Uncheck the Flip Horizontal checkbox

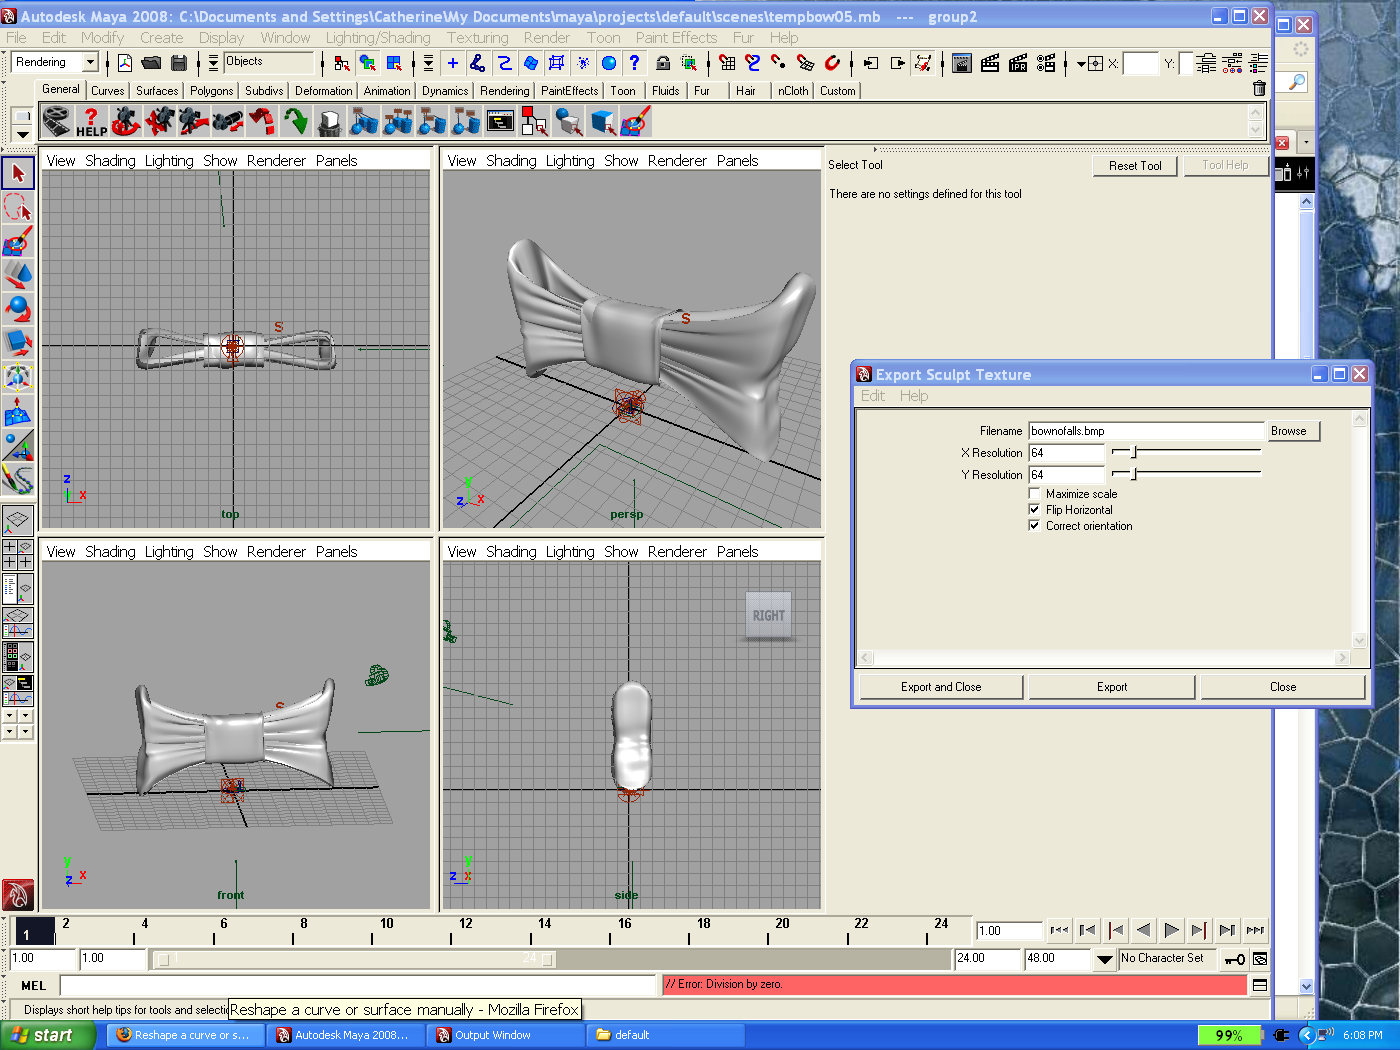(x=1034, y=510)
